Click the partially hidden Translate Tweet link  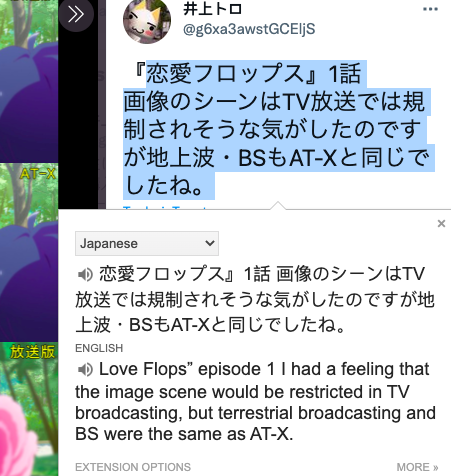click(165, 207)
